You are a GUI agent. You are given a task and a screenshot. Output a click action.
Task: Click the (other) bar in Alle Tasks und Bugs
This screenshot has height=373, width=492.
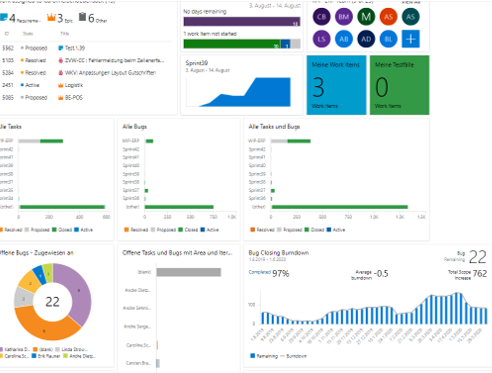(339, 207)
